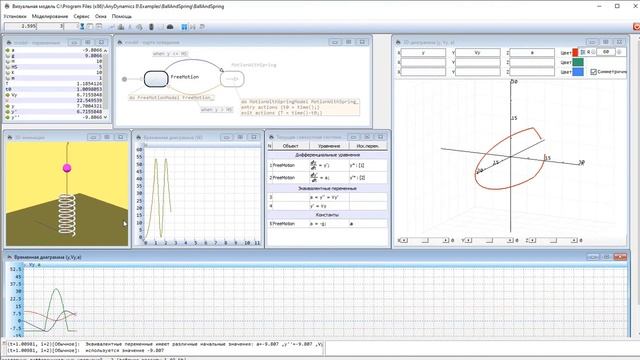Click the empty third-row Z field
This screenshot has height=360, width=640.
click(x=532, y=72)
